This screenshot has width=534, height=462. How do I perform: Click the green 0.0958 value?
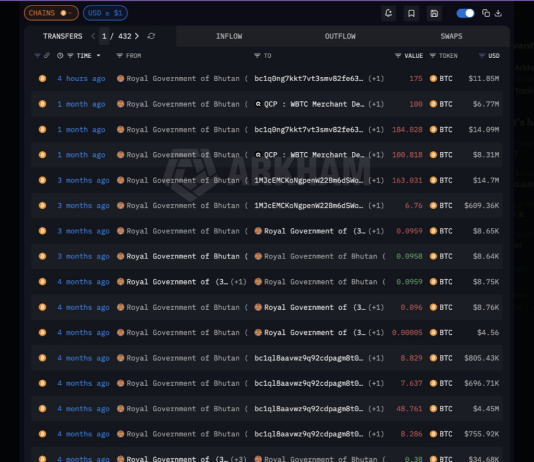click(x=409, y=256)
